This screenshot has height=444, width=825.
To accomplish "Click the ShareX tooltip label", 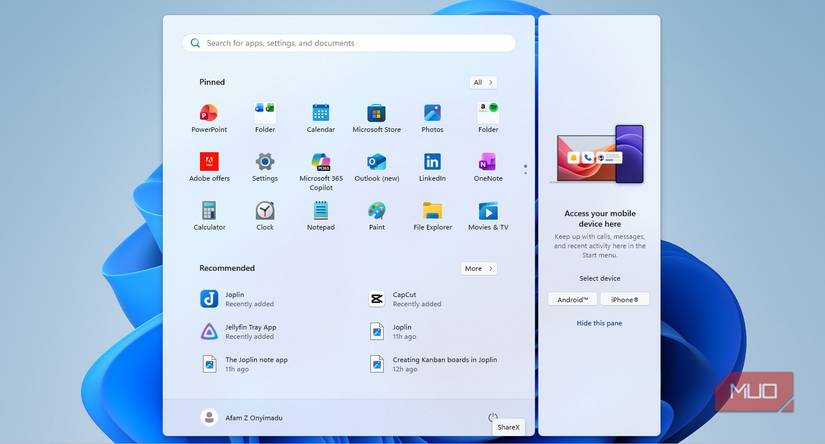I will [x=508, y=427].
